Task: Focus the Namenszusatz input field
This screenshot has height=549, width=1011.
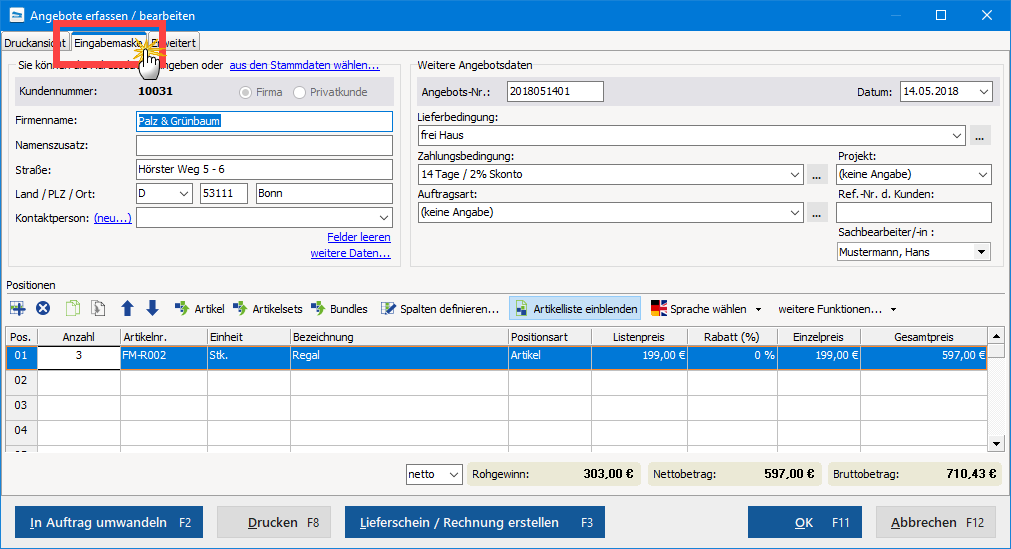Action: click(264, 145)
